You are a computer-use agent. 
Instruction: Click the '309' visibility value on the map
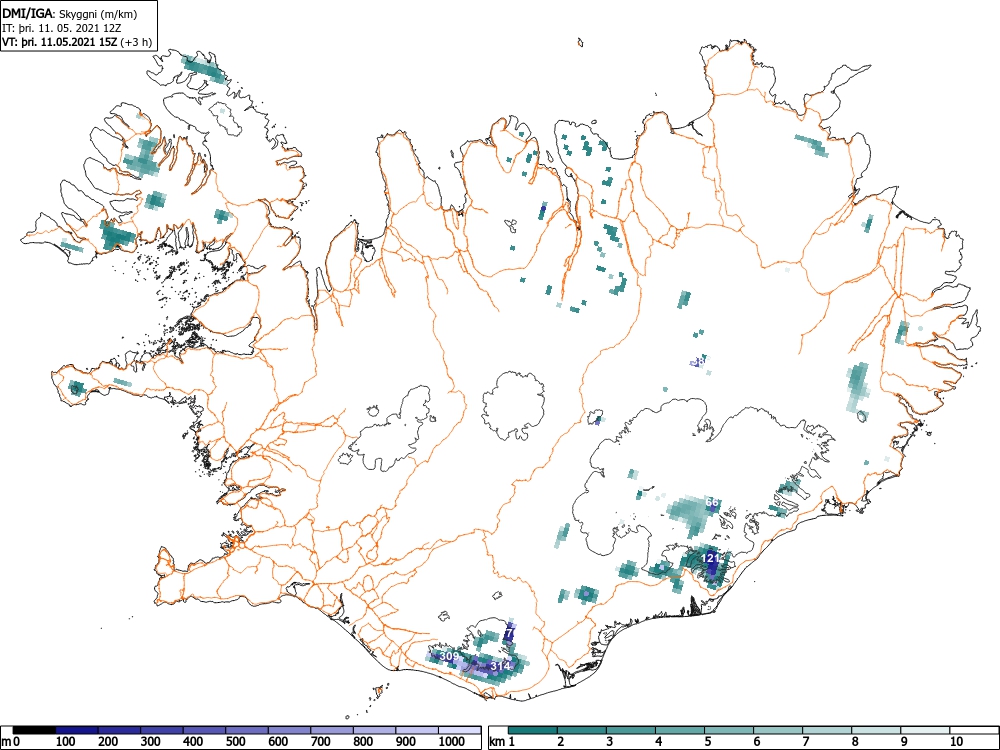(450, 656)
